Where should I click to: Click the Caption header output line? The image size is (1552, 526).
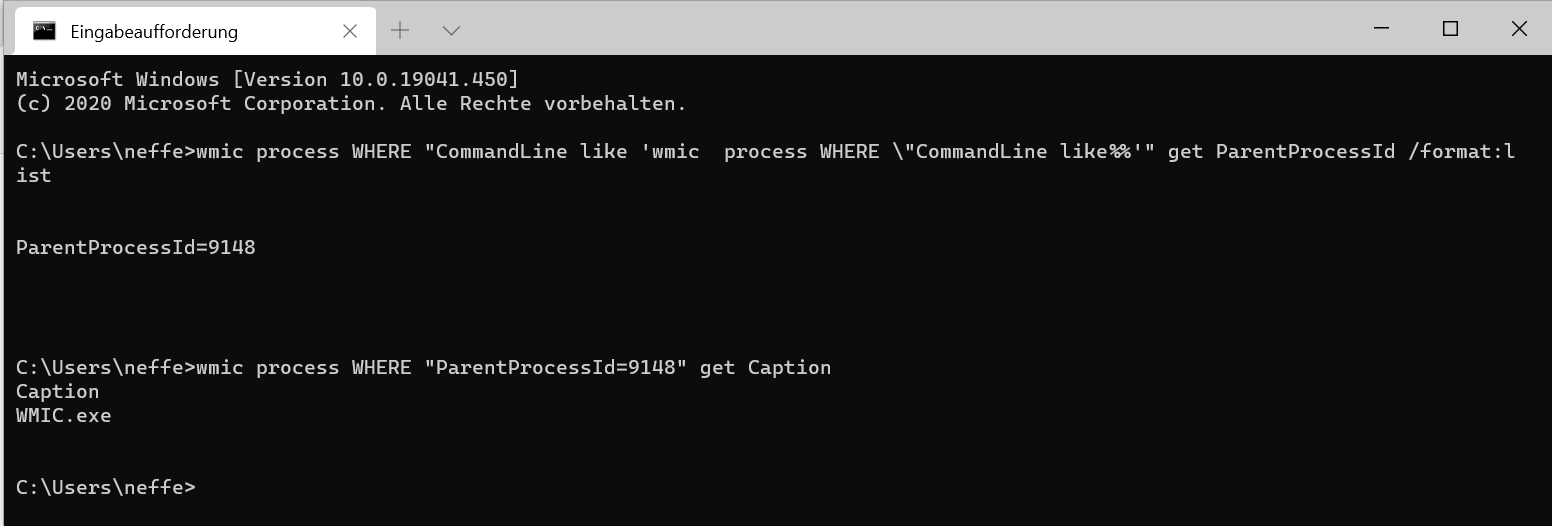coord(58,391)
